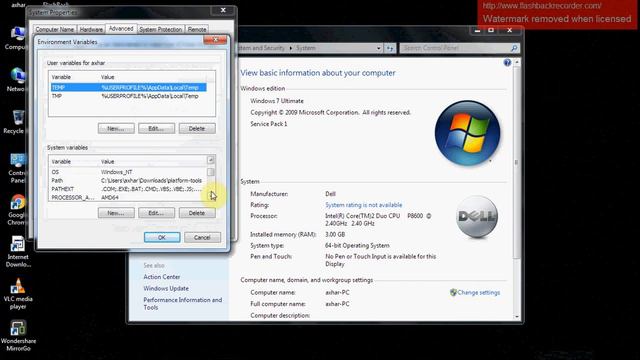The image size is (640, 360).
Task: Select the TMP user variable row
Action: (x=129, y=96)
